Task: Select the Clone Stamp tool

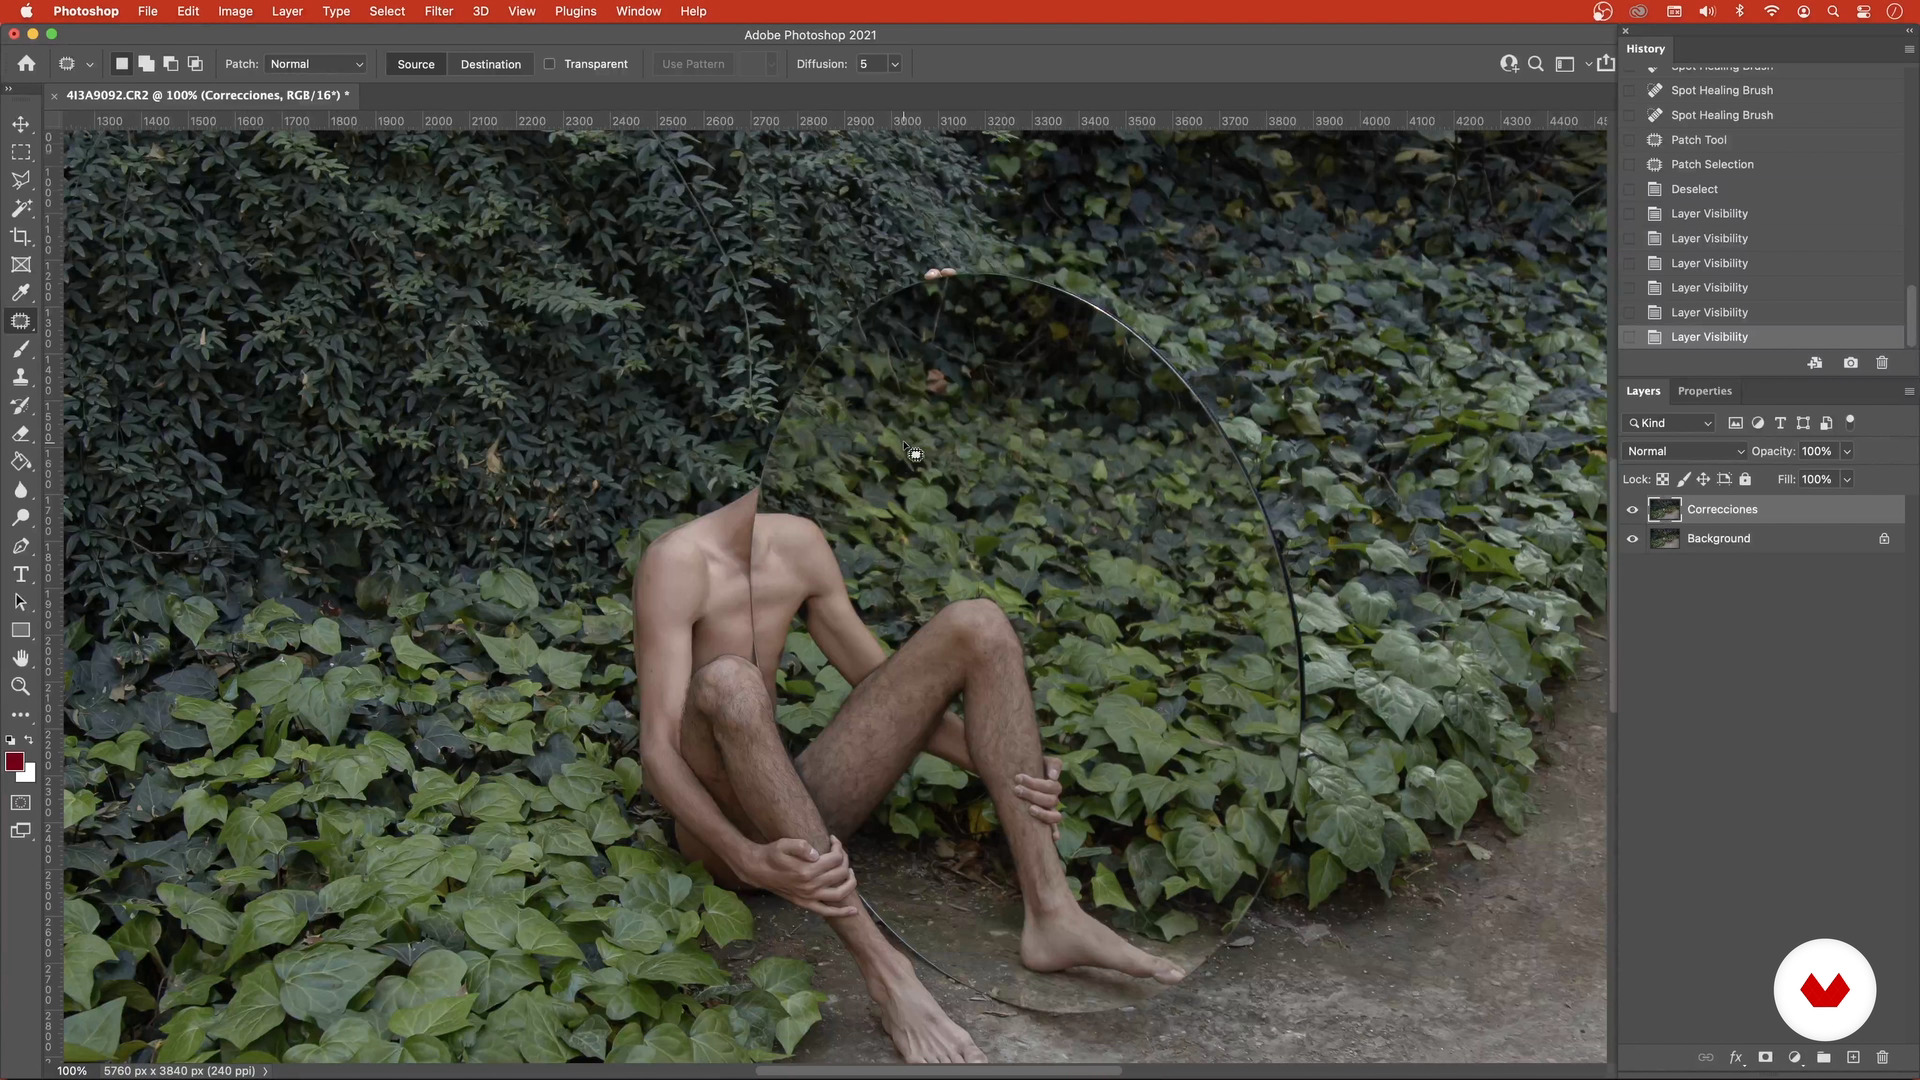Action: click(x=20, y=377)
